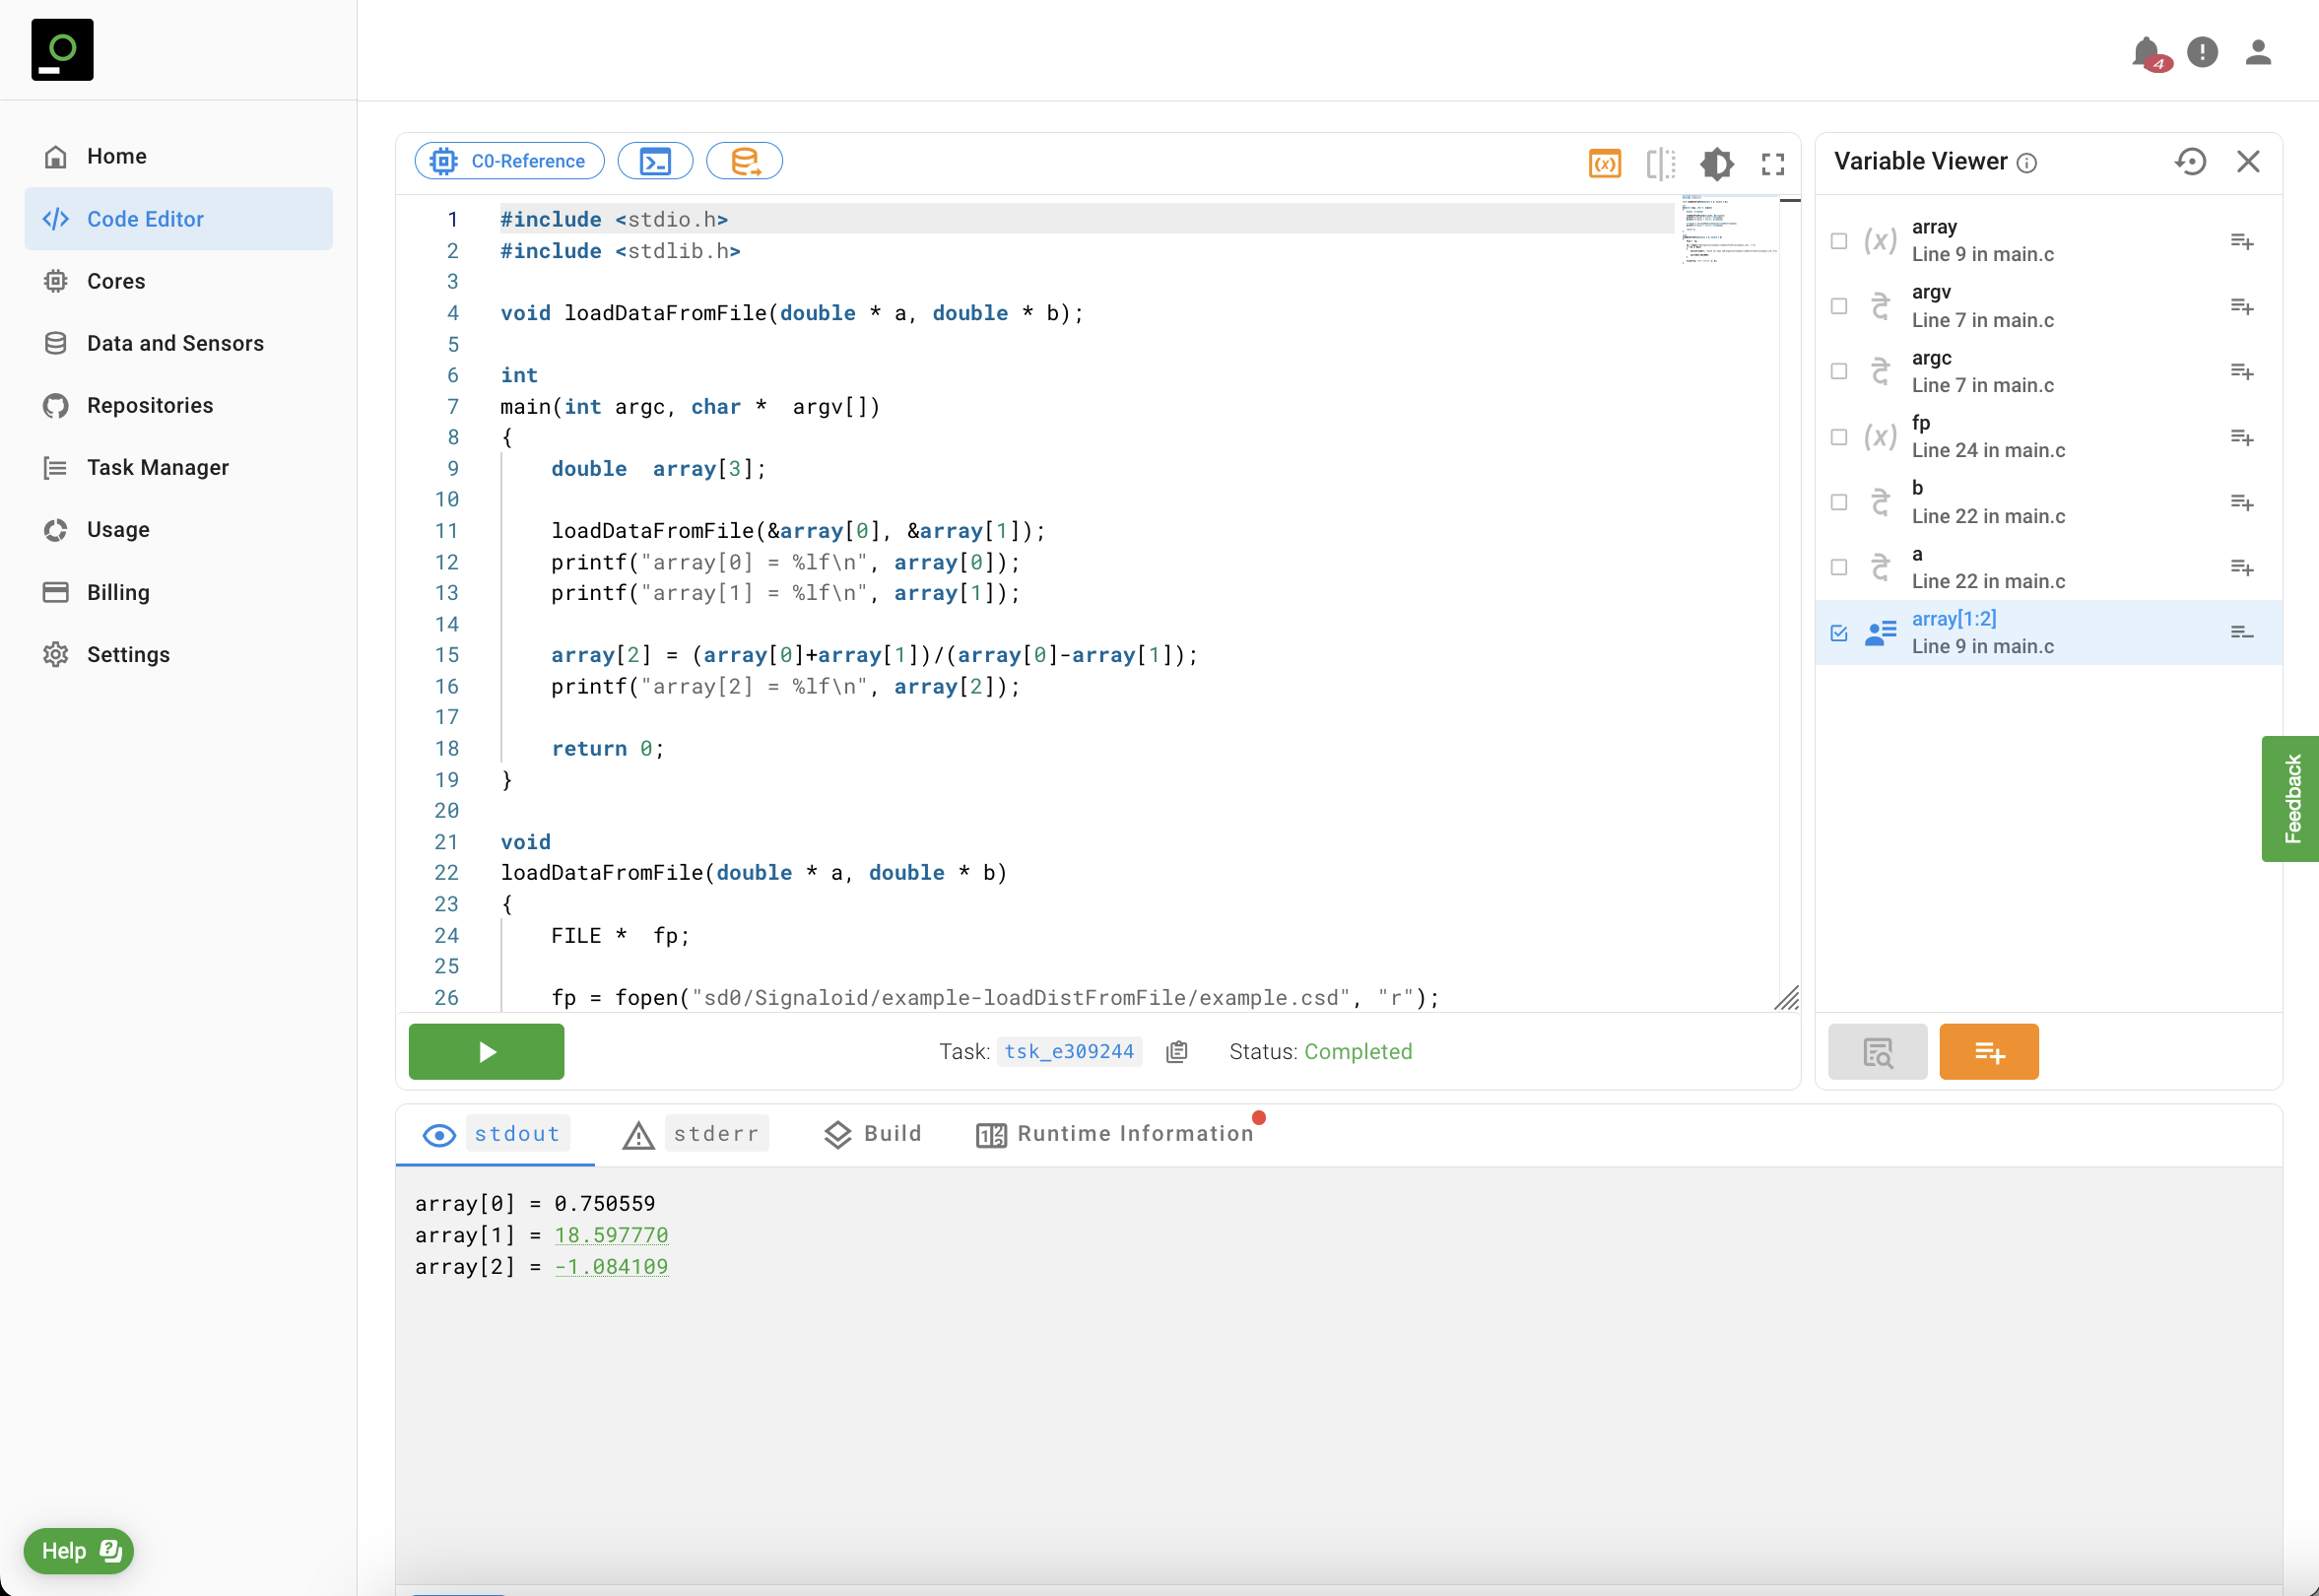Switch editor theme with brightness icon
The width and height of the screenshot is (2319, 1596).
point(1716,163)
